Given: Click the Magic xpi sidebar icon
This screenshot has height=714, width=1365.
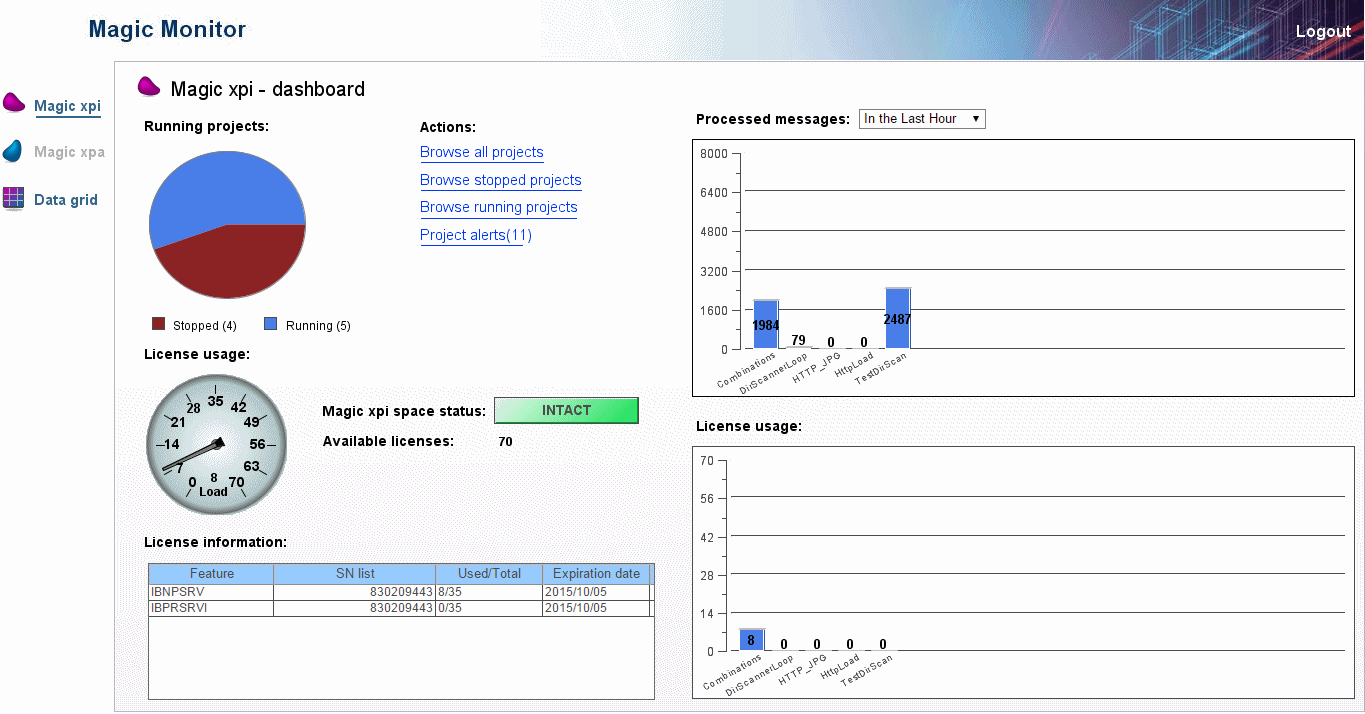Looking at the screenshot, I should pyautogui.click(x=13, y=102).
